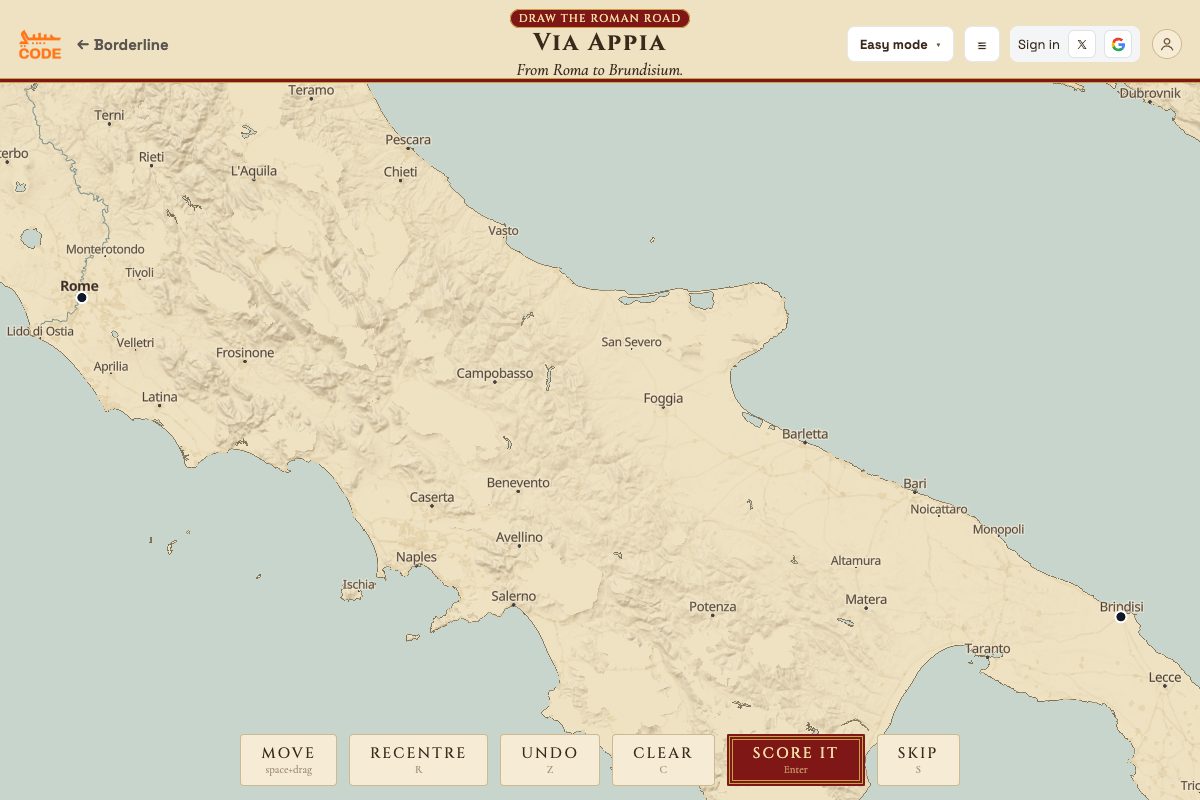
Task: Click the Lecce label on map
Action: [1165, 678]
